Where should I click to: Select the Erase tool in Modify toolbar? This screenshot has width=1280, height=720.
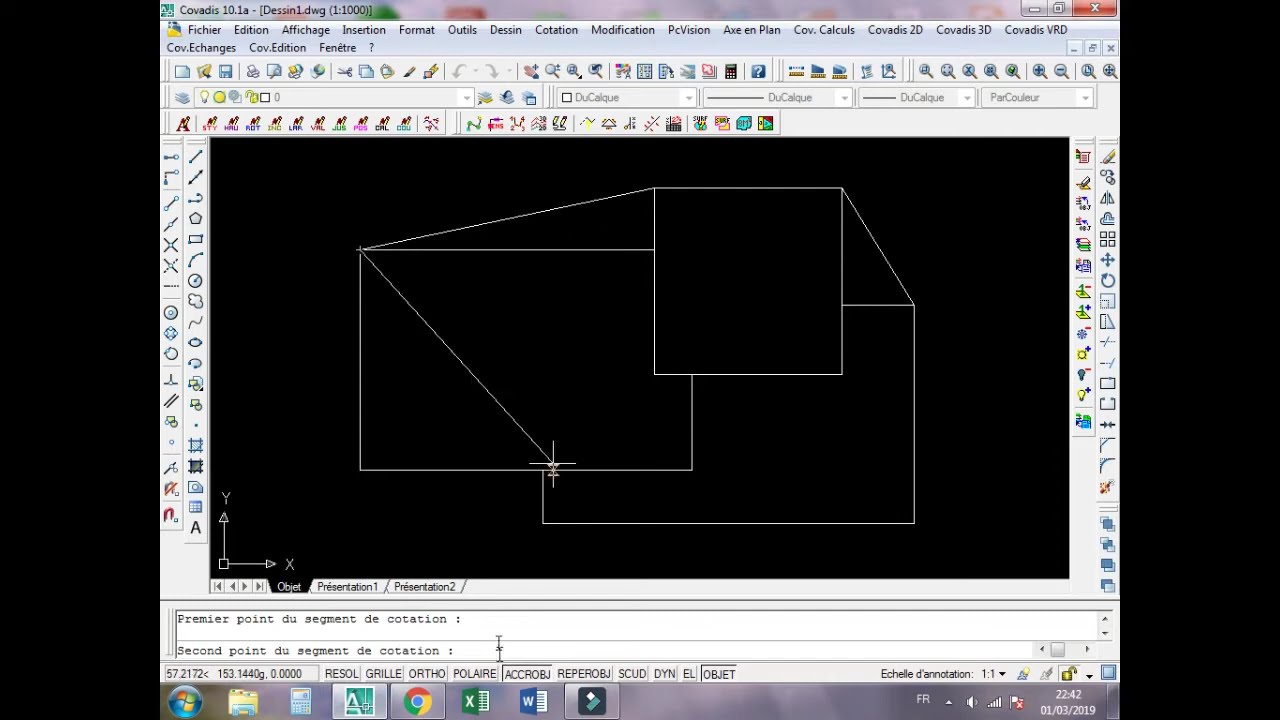pos(1108,157)
